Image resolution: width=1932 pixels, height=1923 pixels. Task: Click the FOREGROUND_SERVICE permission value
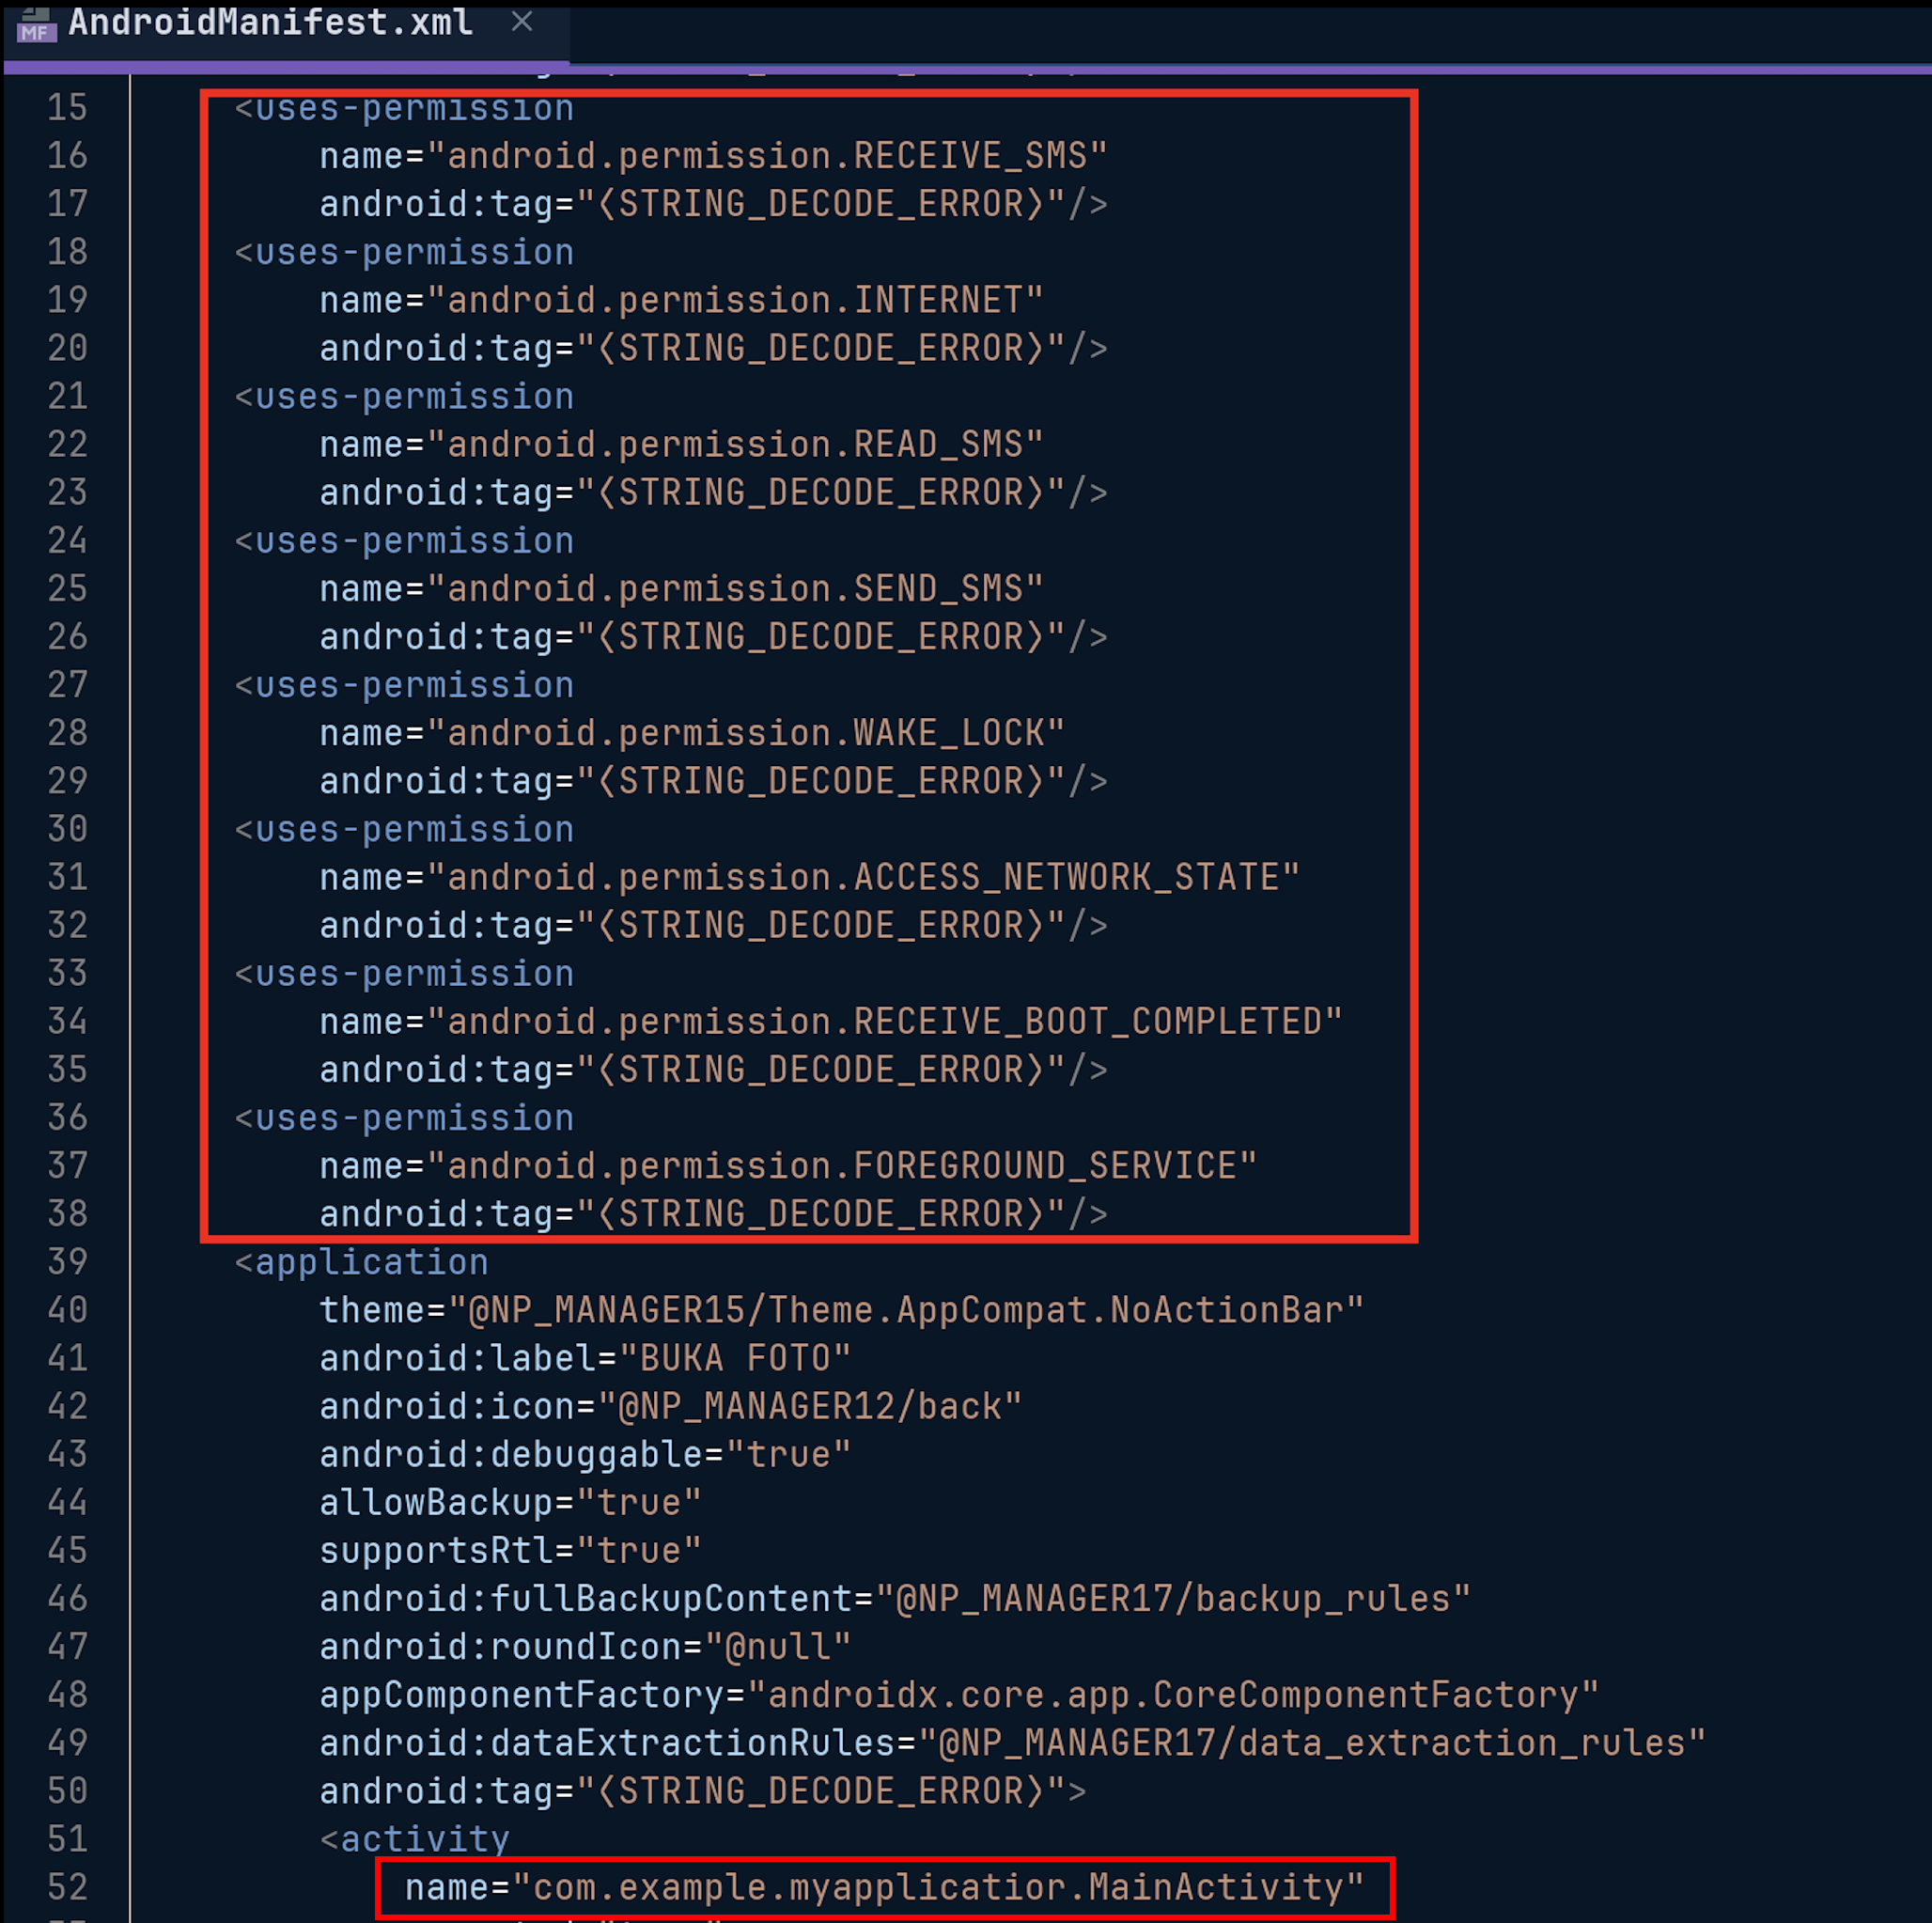(x=842, y=1165)
